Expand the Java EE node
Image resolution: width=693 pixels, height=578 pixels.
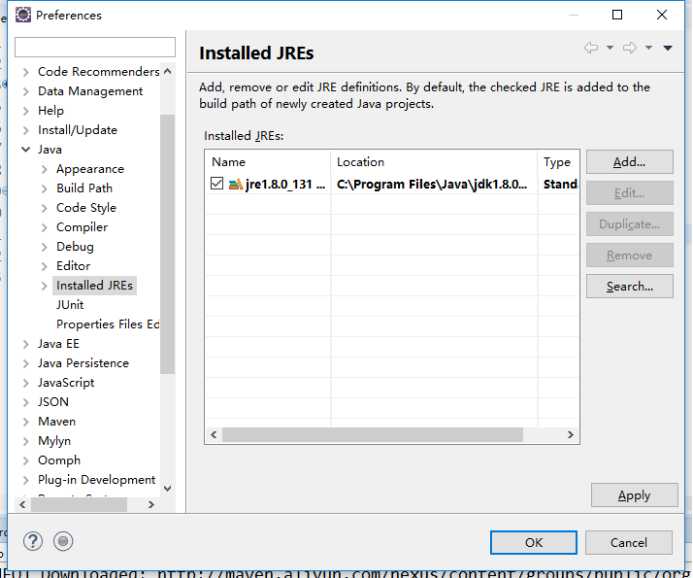26,344
